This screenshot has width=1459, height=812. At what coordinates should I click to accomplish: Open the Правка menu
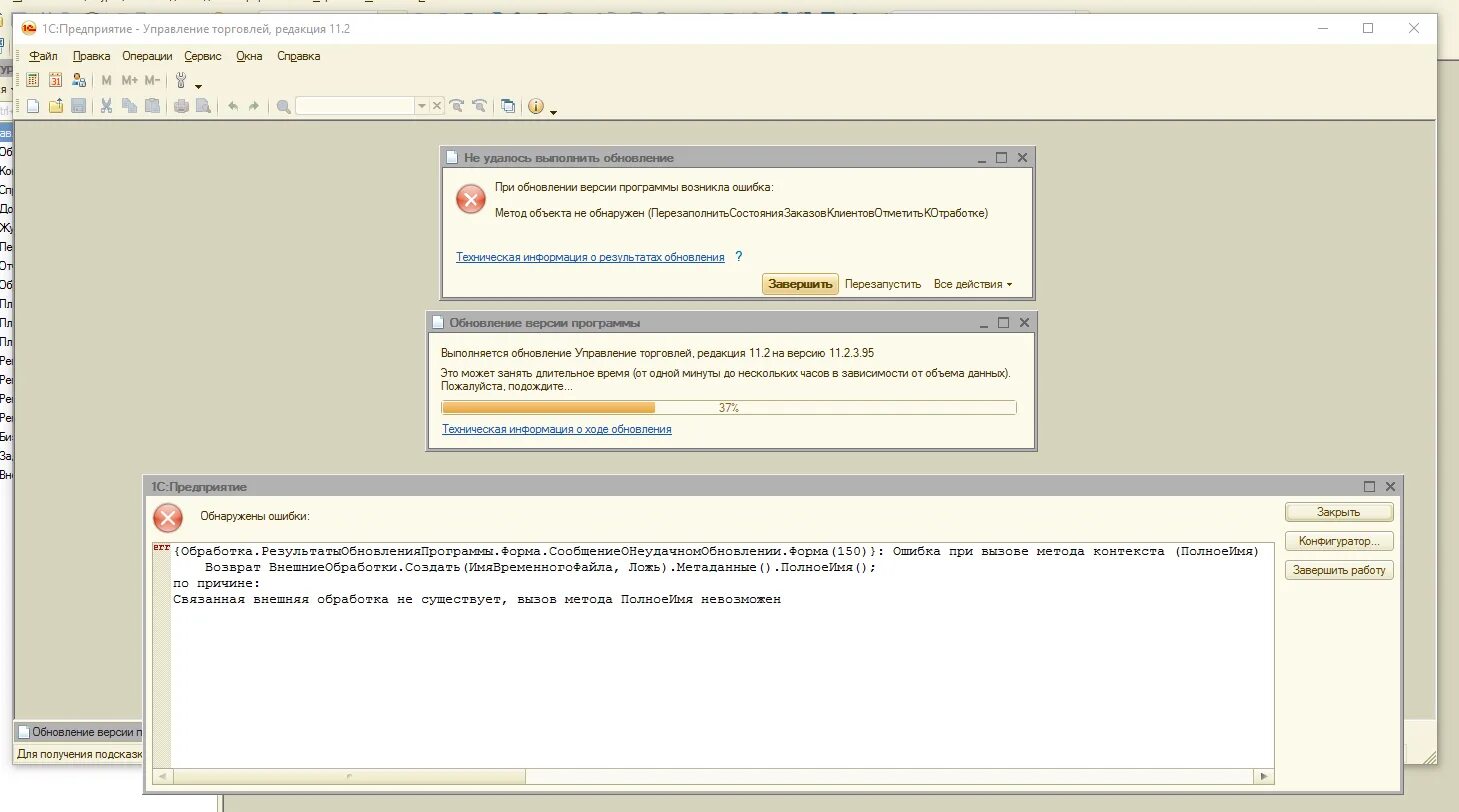point(91,56)
